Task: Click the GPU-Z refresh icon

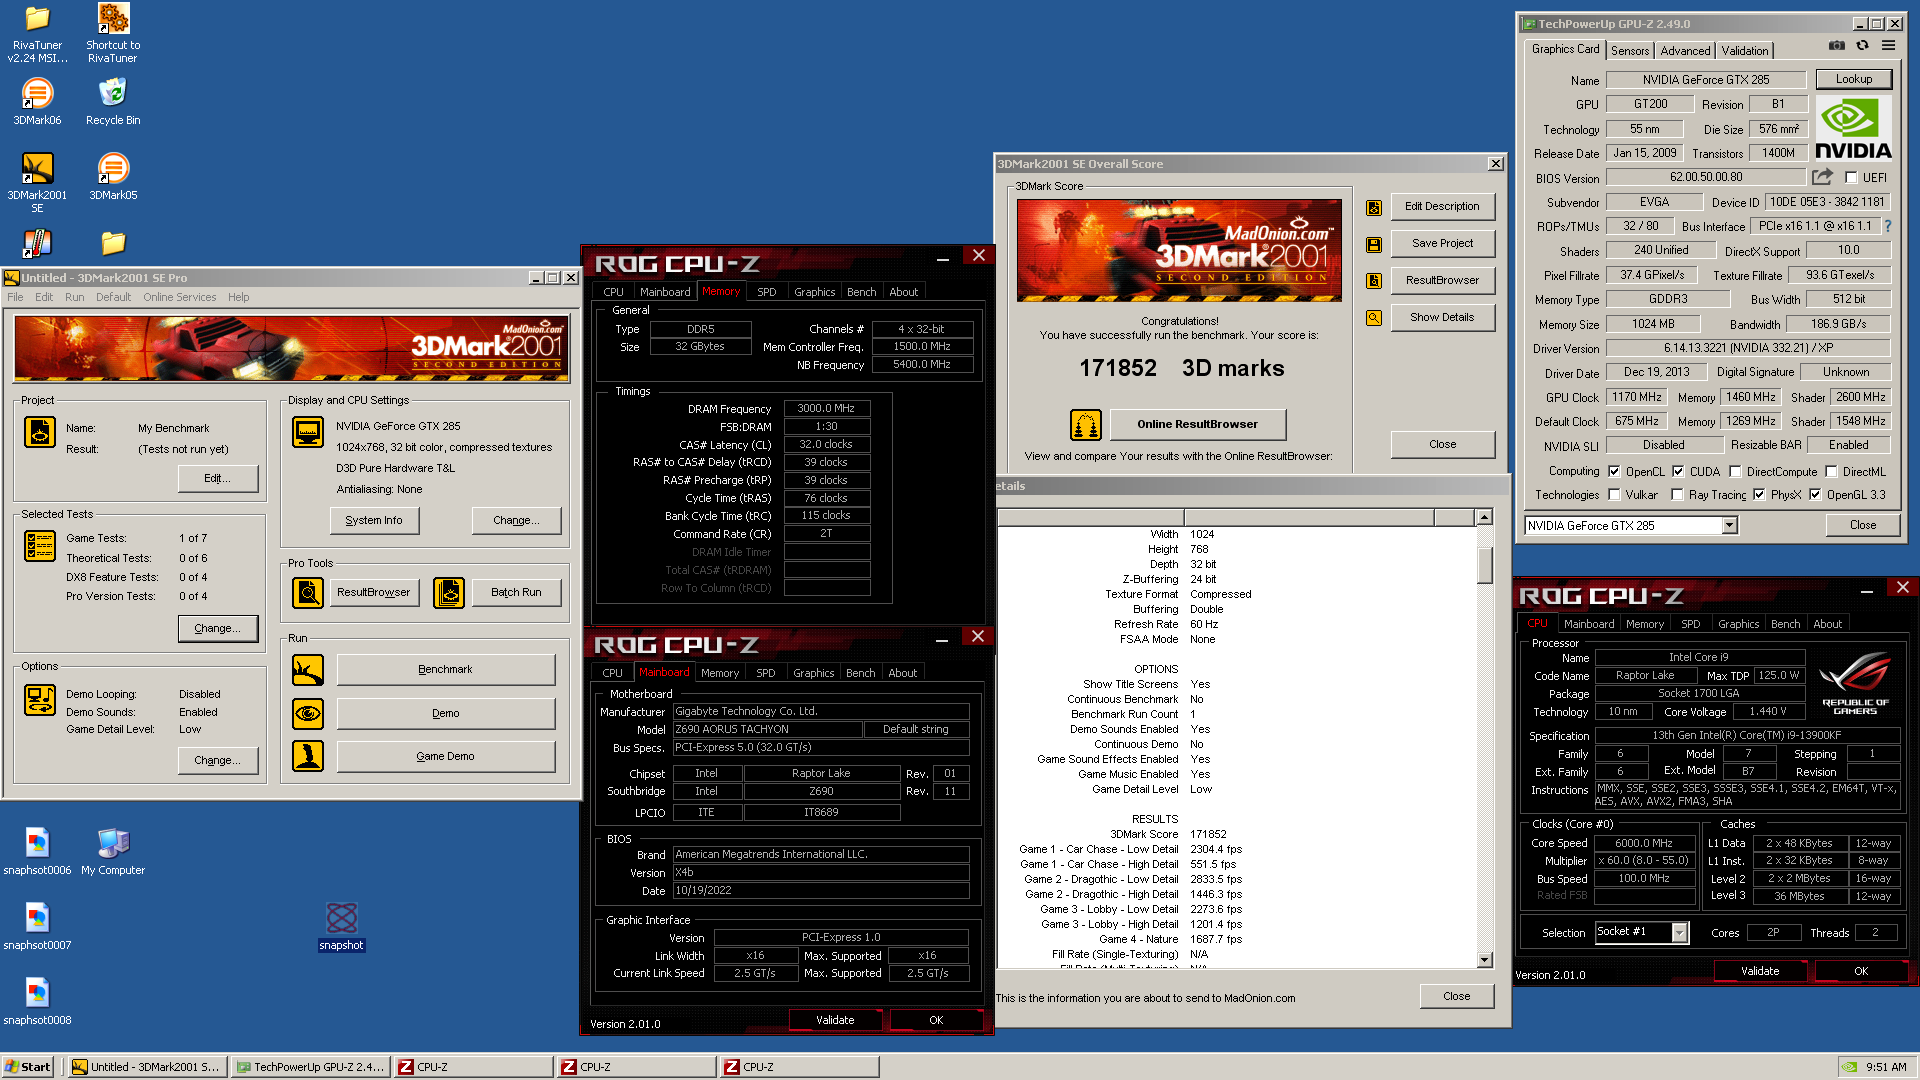Action: click(x=1862, y=46)
